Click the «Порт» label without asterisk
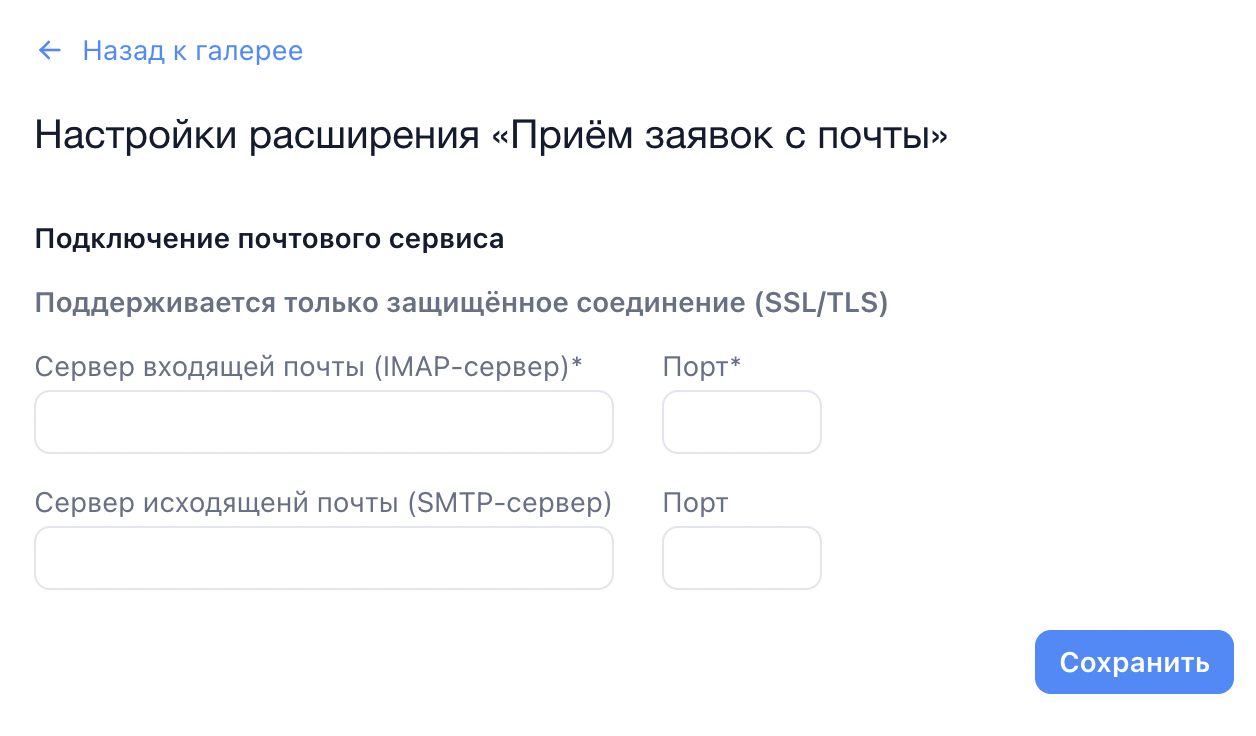Screen dimensions: 1256x736 [695, 502]
